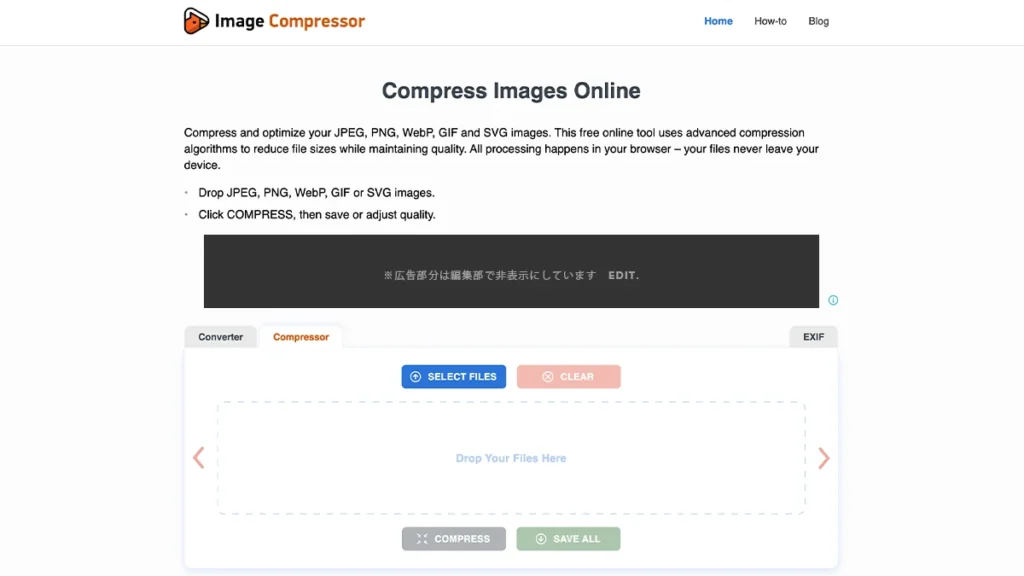Click the text 'Click COMPRESS, then save or adjust quality.'
The image size is (1024, 576).
[317, 214]
